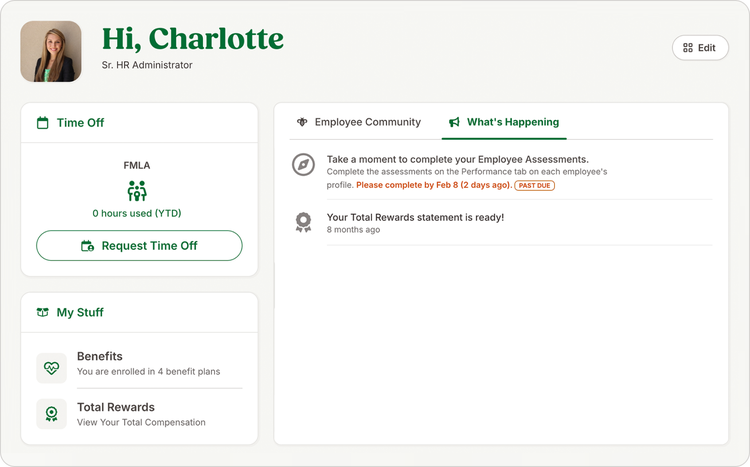Click the compass icon beside Employee Assessments
Viewport: 750px width, 467px height.
[303, 165]
